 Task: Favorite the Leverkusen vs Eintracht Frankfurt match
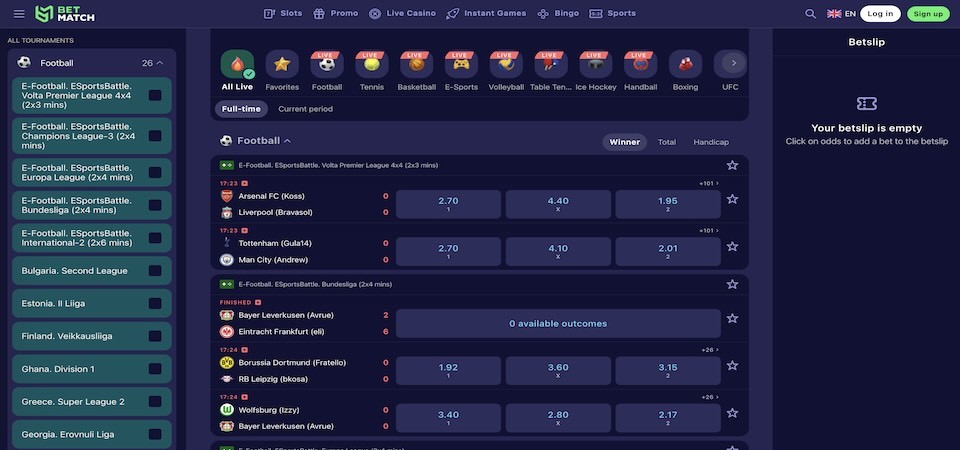click(x=732, y=318)
